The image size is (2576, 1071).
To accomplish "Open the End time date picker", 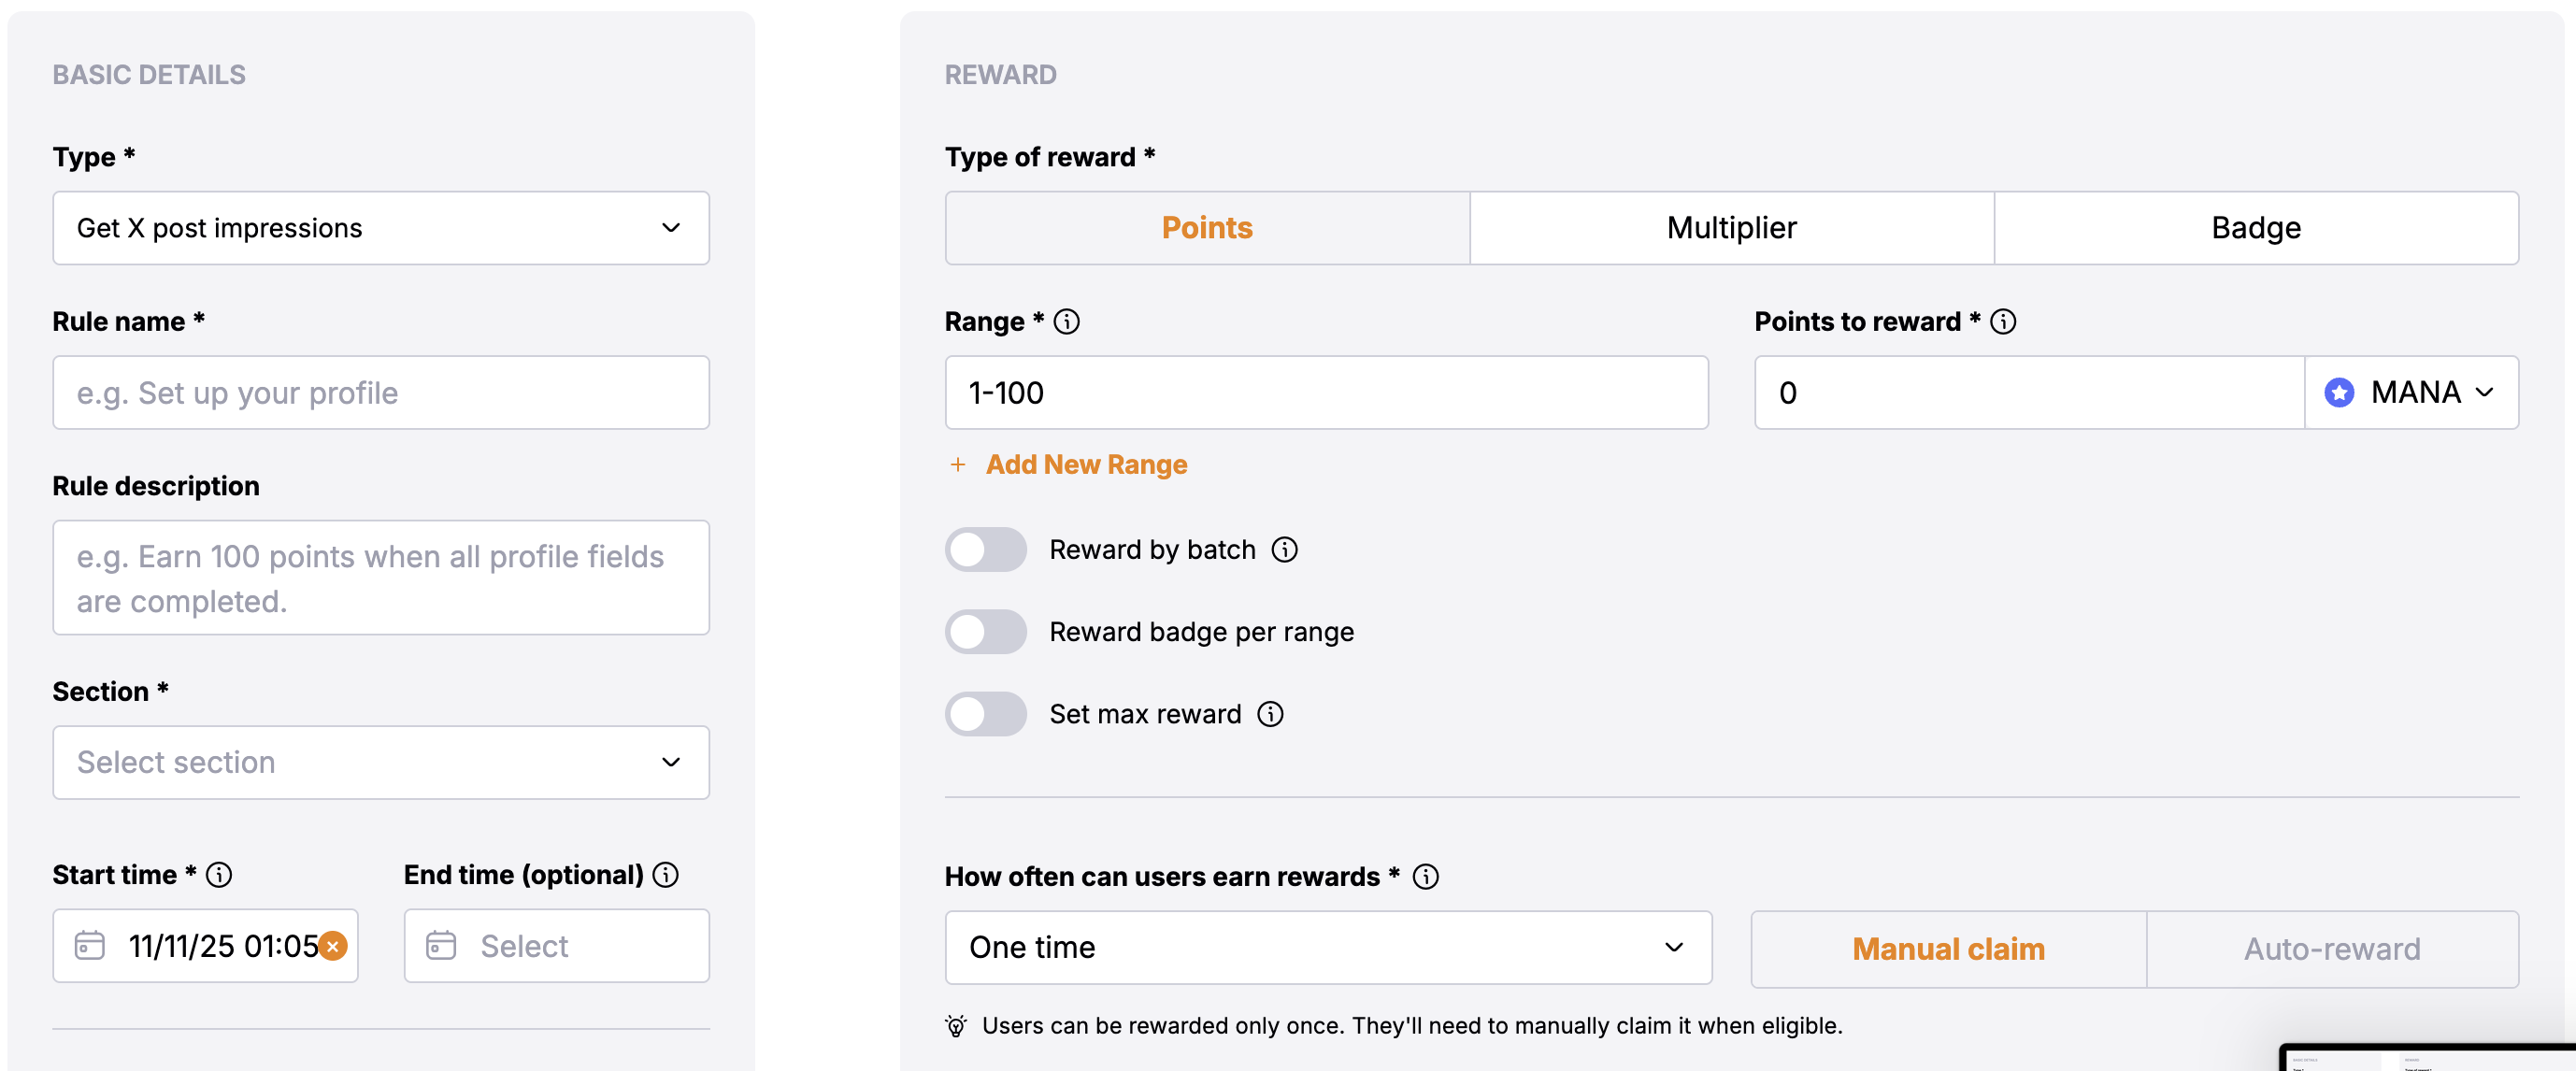I will (x=557, y=946).
